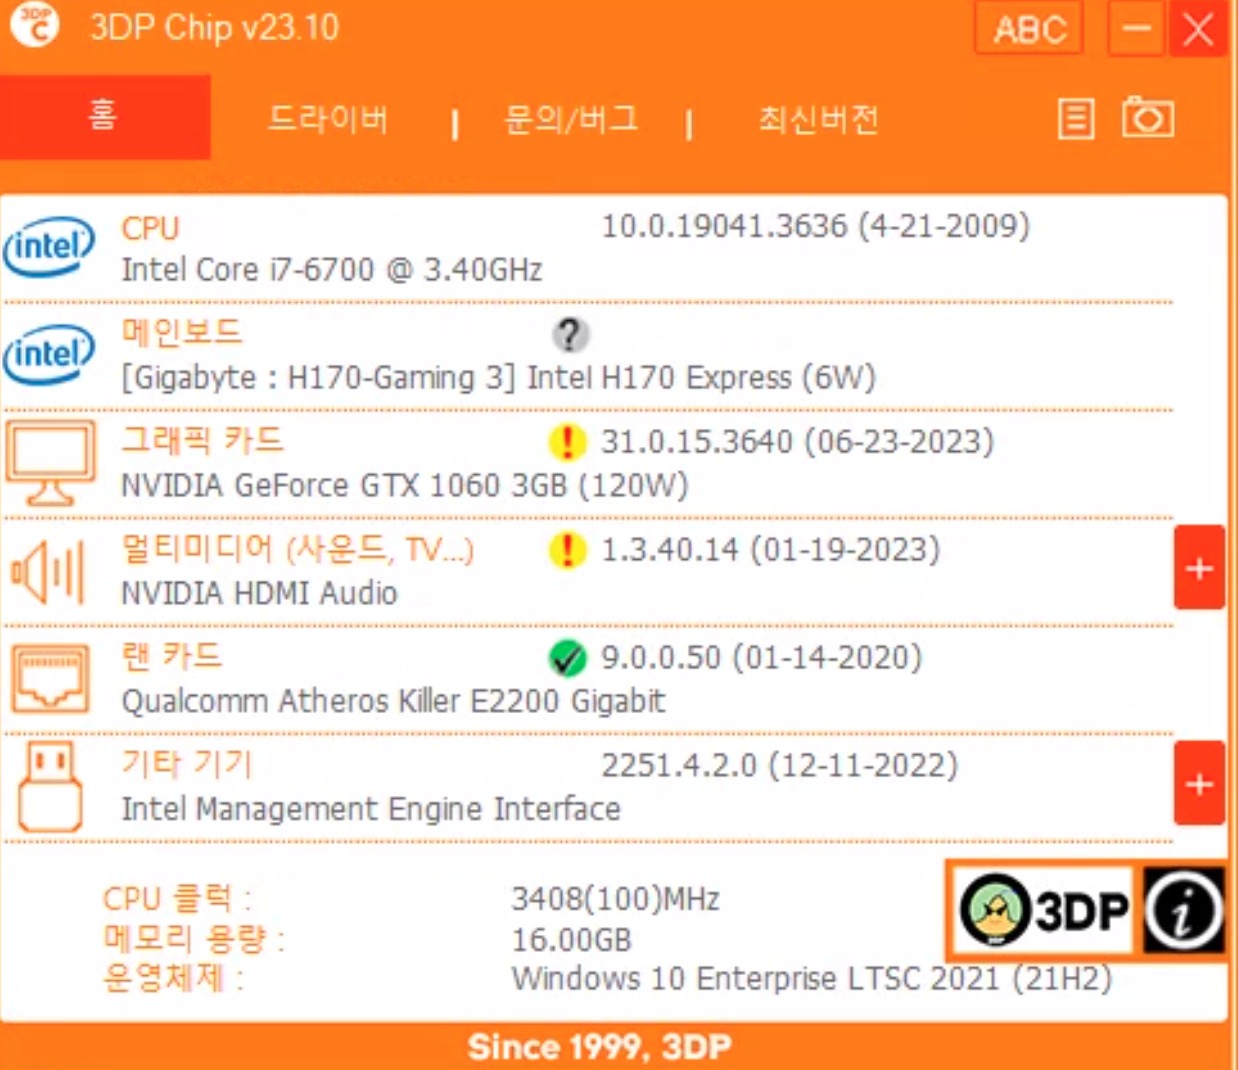This screenshot has width=1238, height=1070.
Task: Click the ethernet port icon for 랜 카드
Action: 50,678
